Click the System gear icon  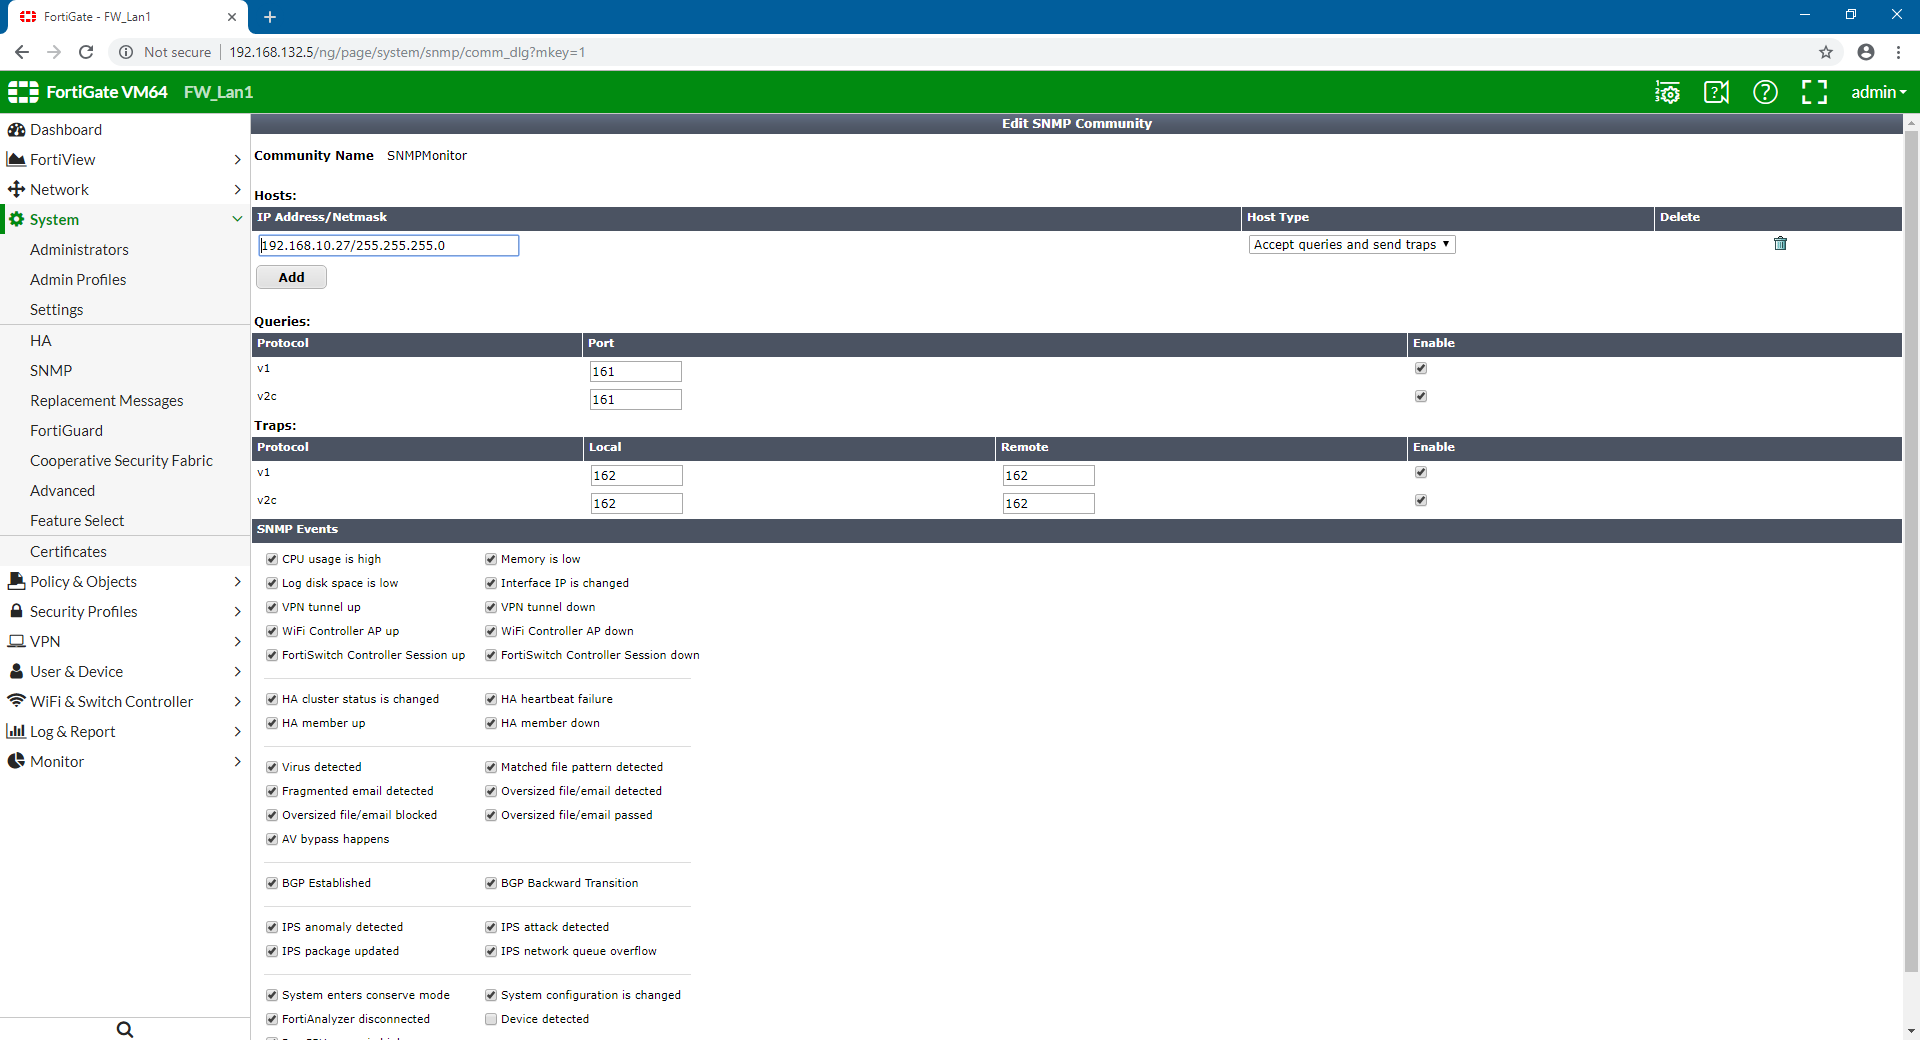[x=16, y=220]
